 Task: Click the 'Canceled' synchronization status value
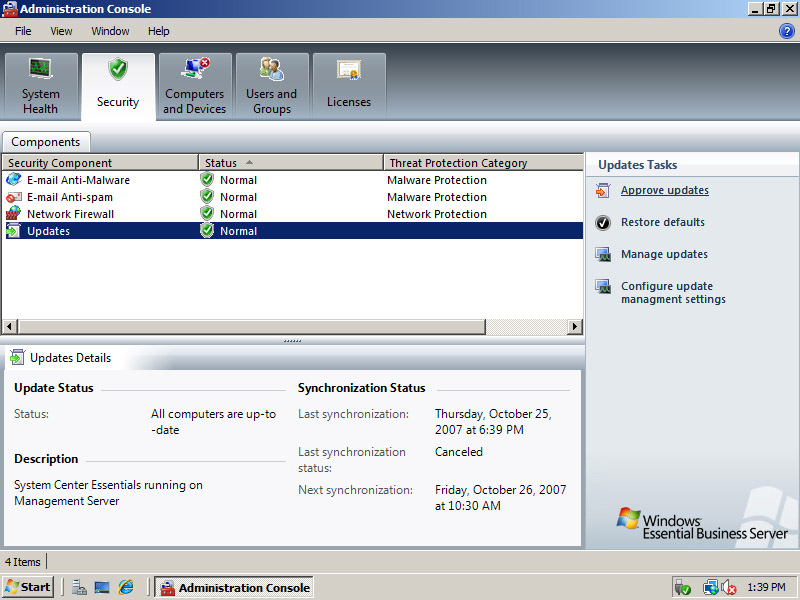[x=459, y=452]
